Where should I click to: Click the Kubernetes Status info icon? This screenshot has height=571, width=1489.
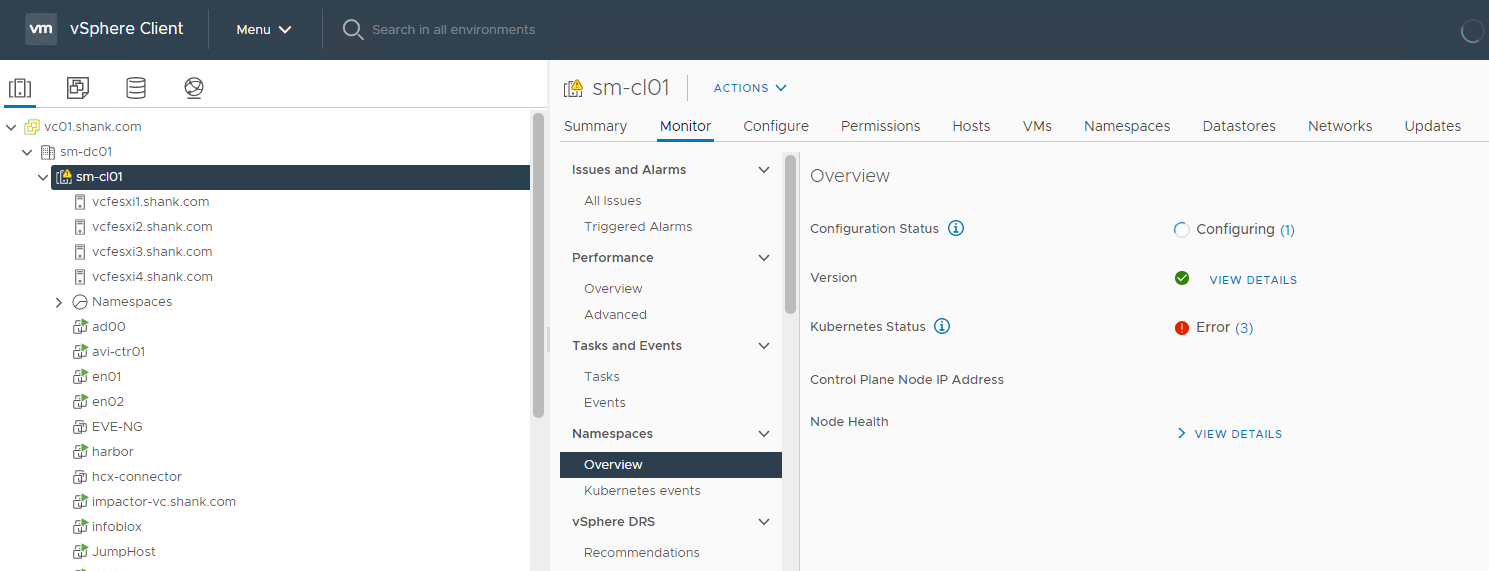tap(942, 326)
